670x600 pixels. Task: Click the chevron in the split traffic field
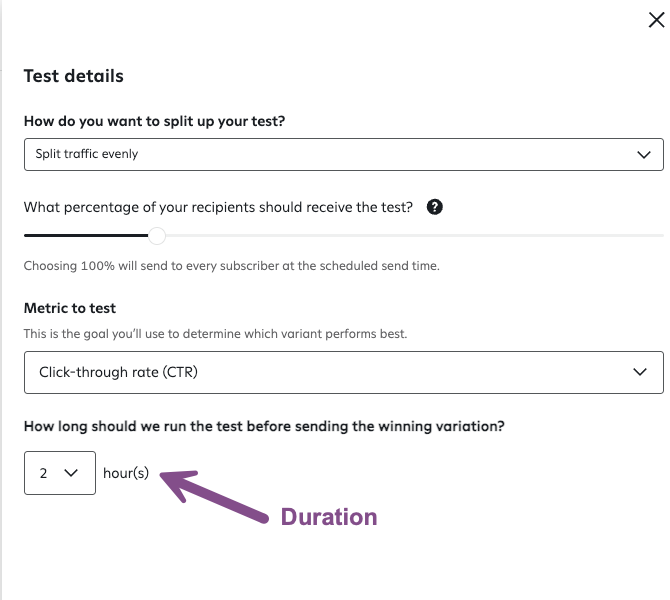(644, 155)
